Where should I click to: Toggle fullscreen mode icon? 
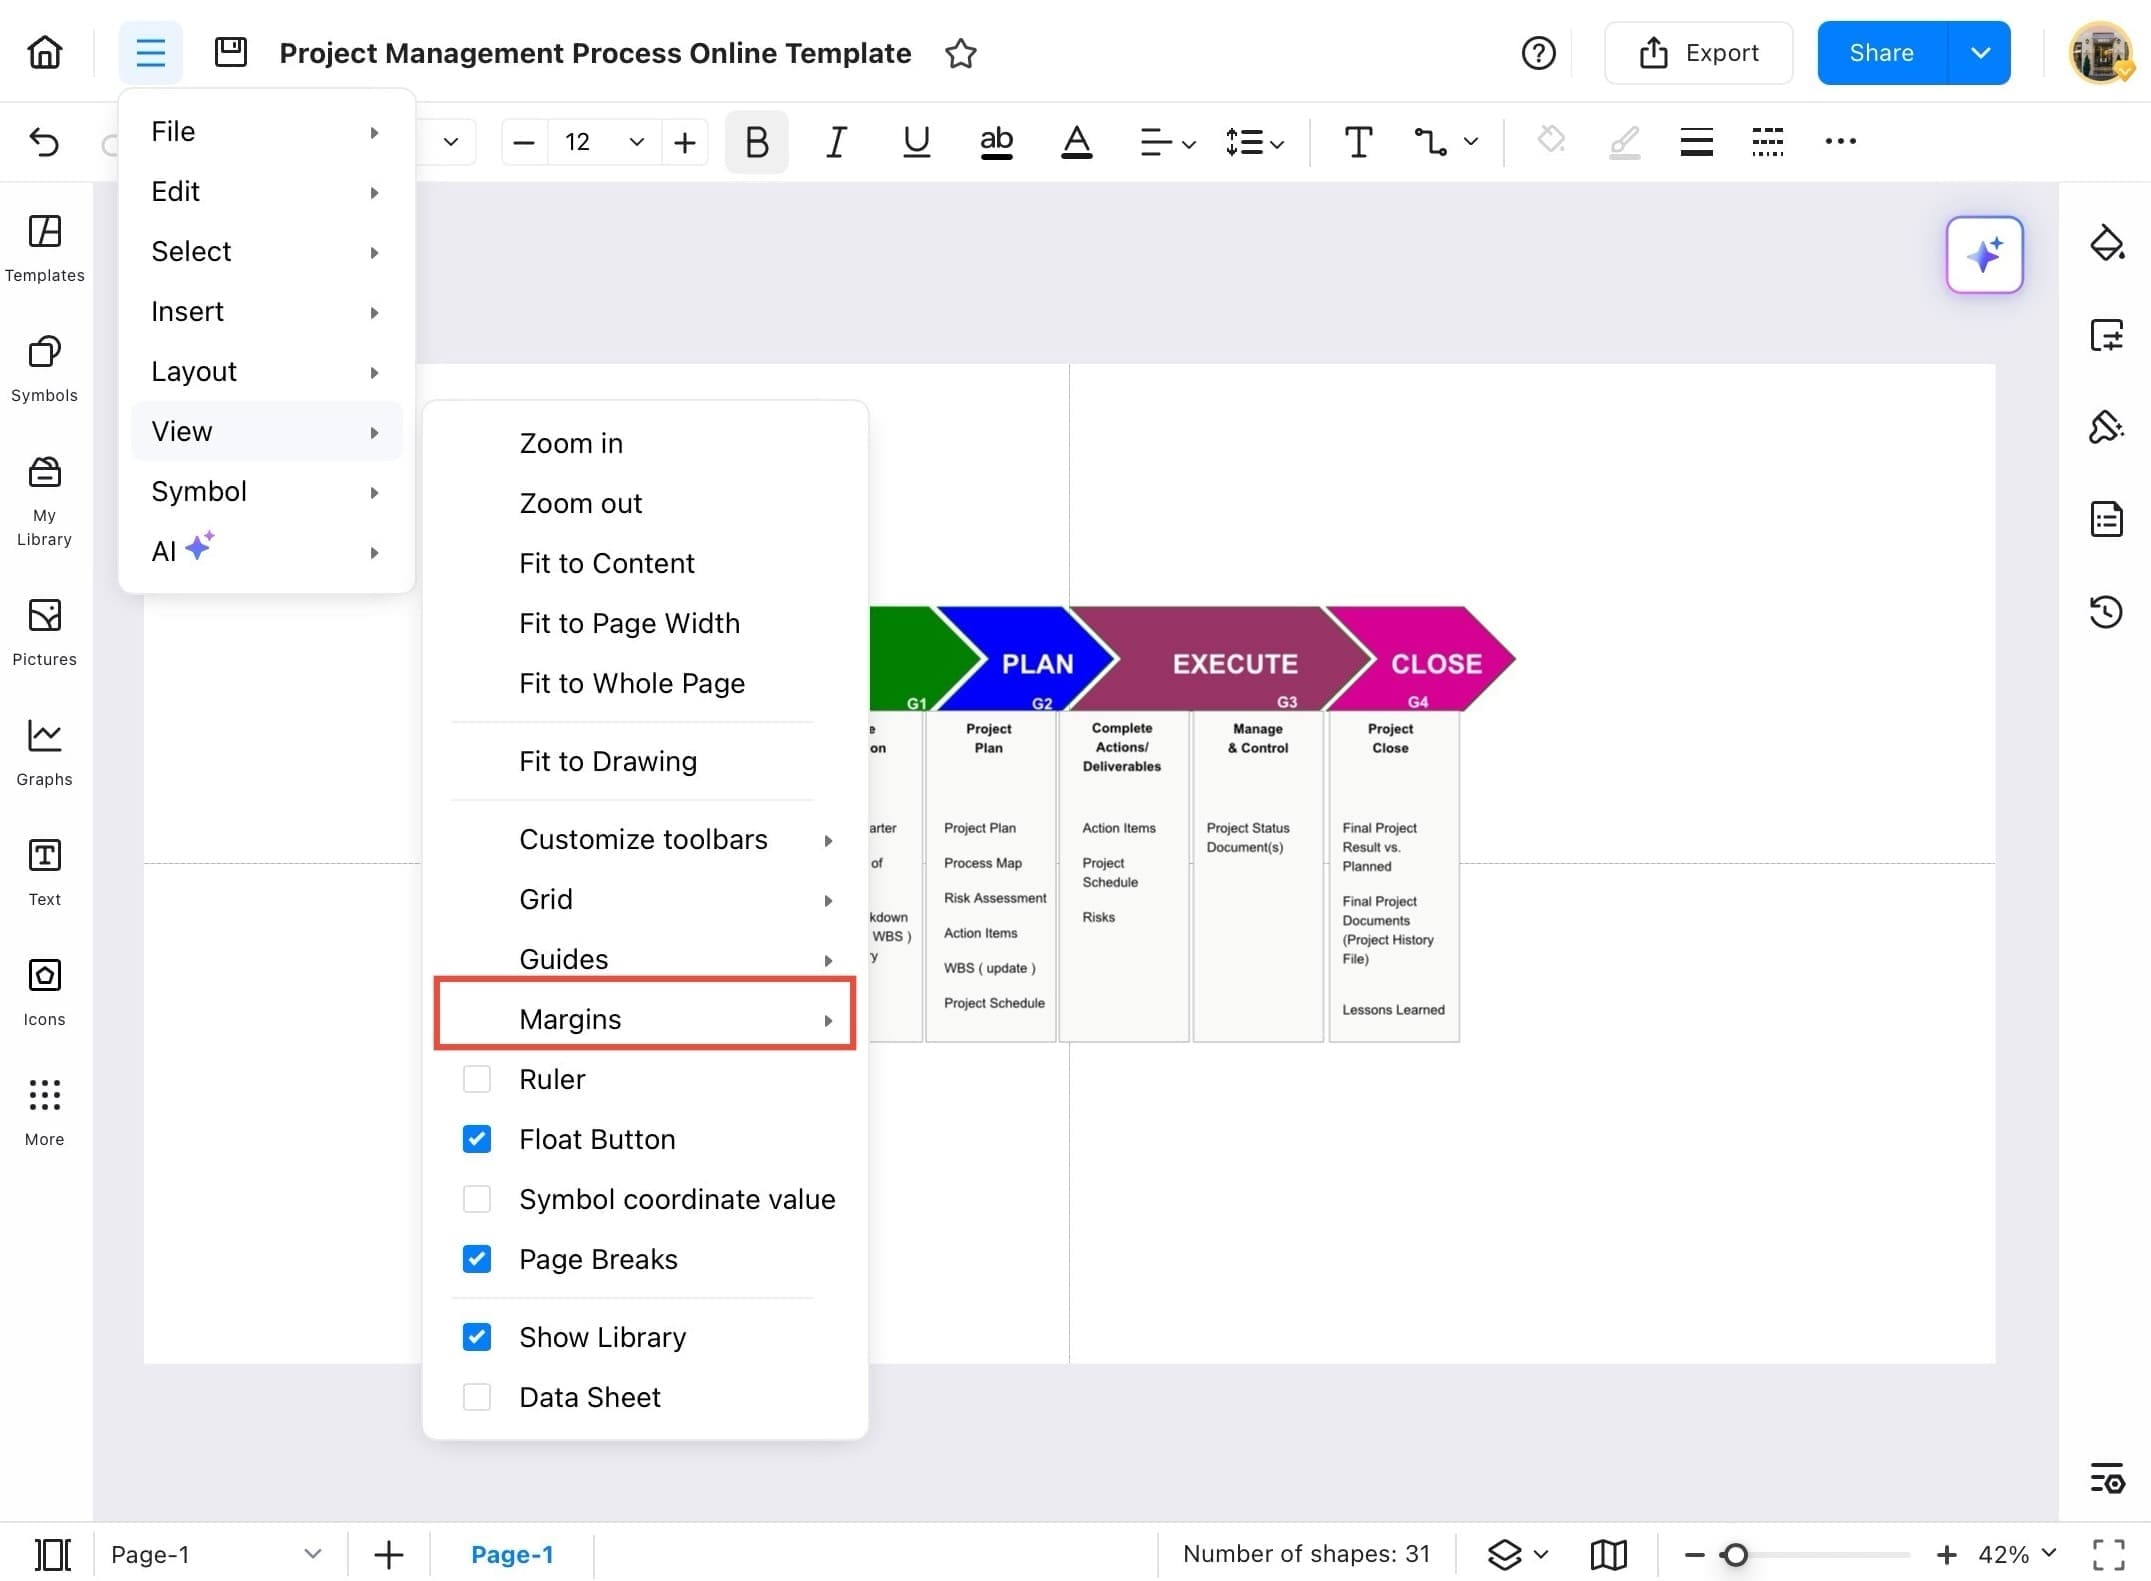coord(2109,1554)
